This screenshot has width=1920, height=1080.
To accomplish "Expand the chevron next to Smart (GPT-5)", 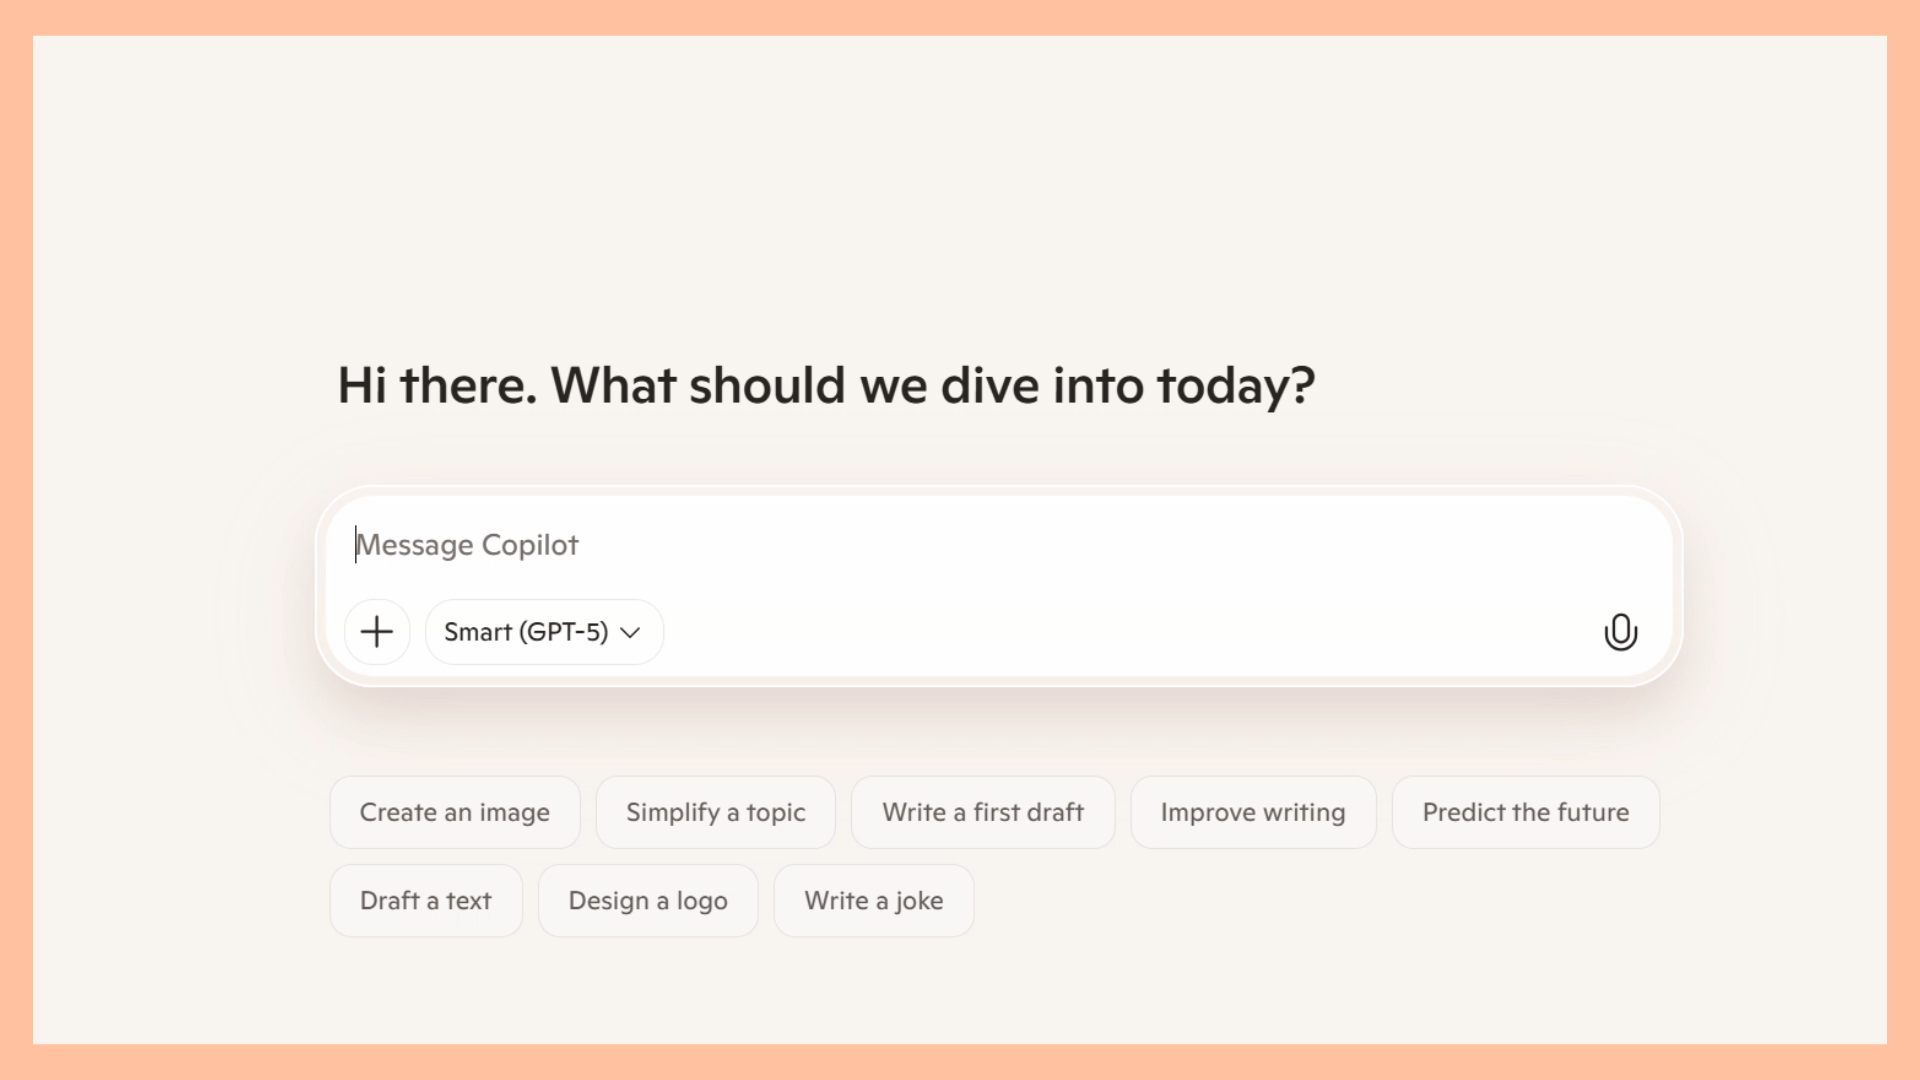I will [x=629, y=632].
